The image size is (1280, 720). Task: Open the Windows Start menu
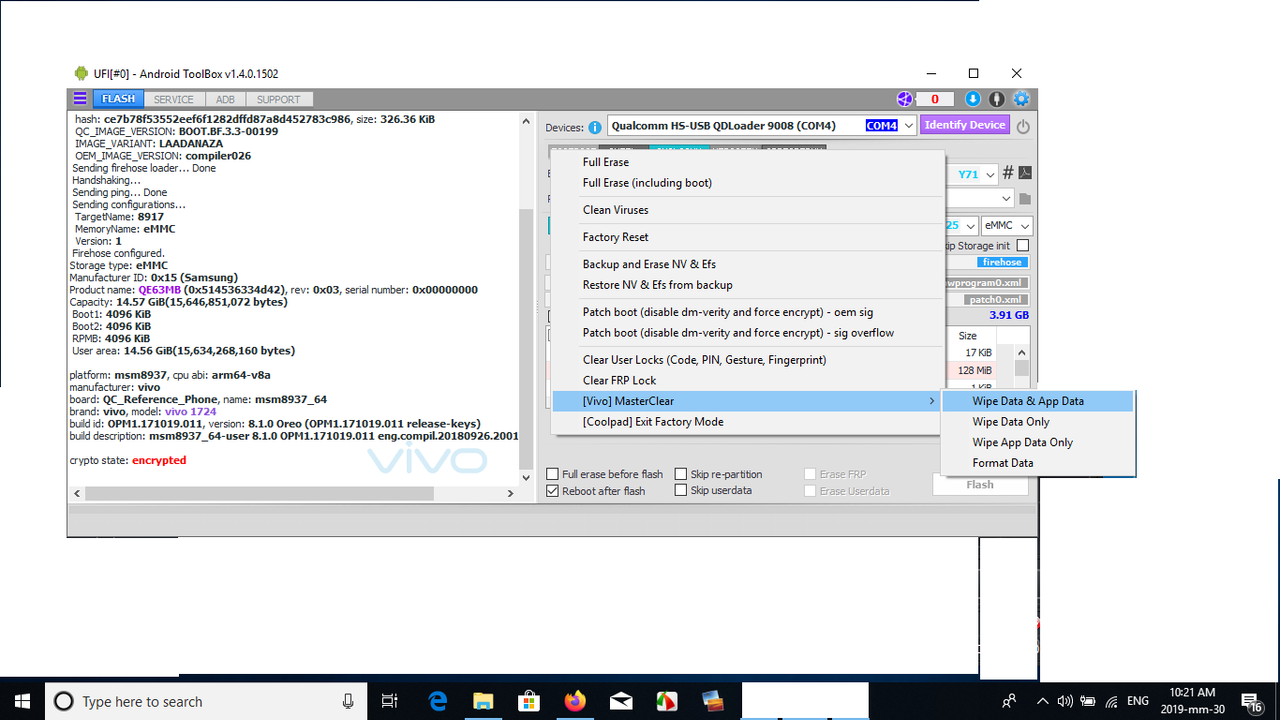pos(22,701)
